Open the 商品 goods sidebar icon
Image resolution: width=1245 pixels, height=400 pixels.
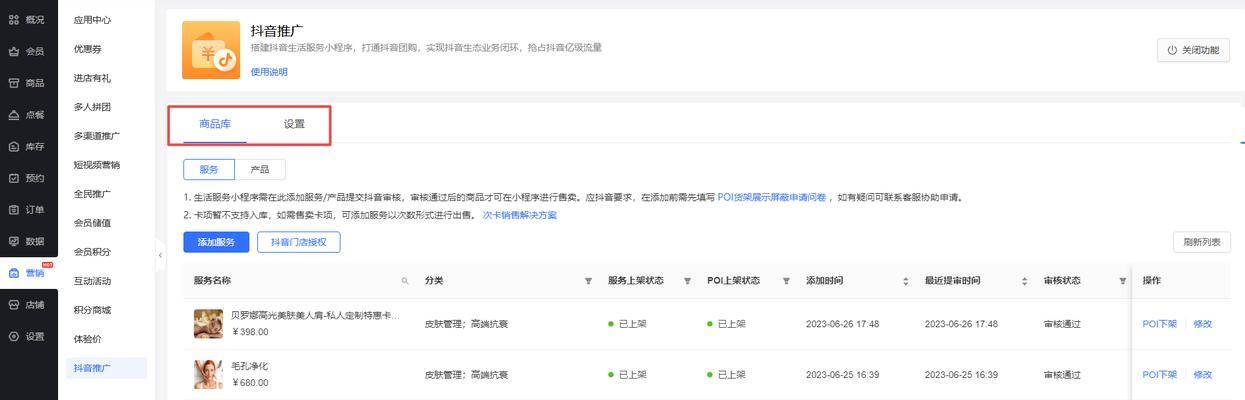(14, 83)
